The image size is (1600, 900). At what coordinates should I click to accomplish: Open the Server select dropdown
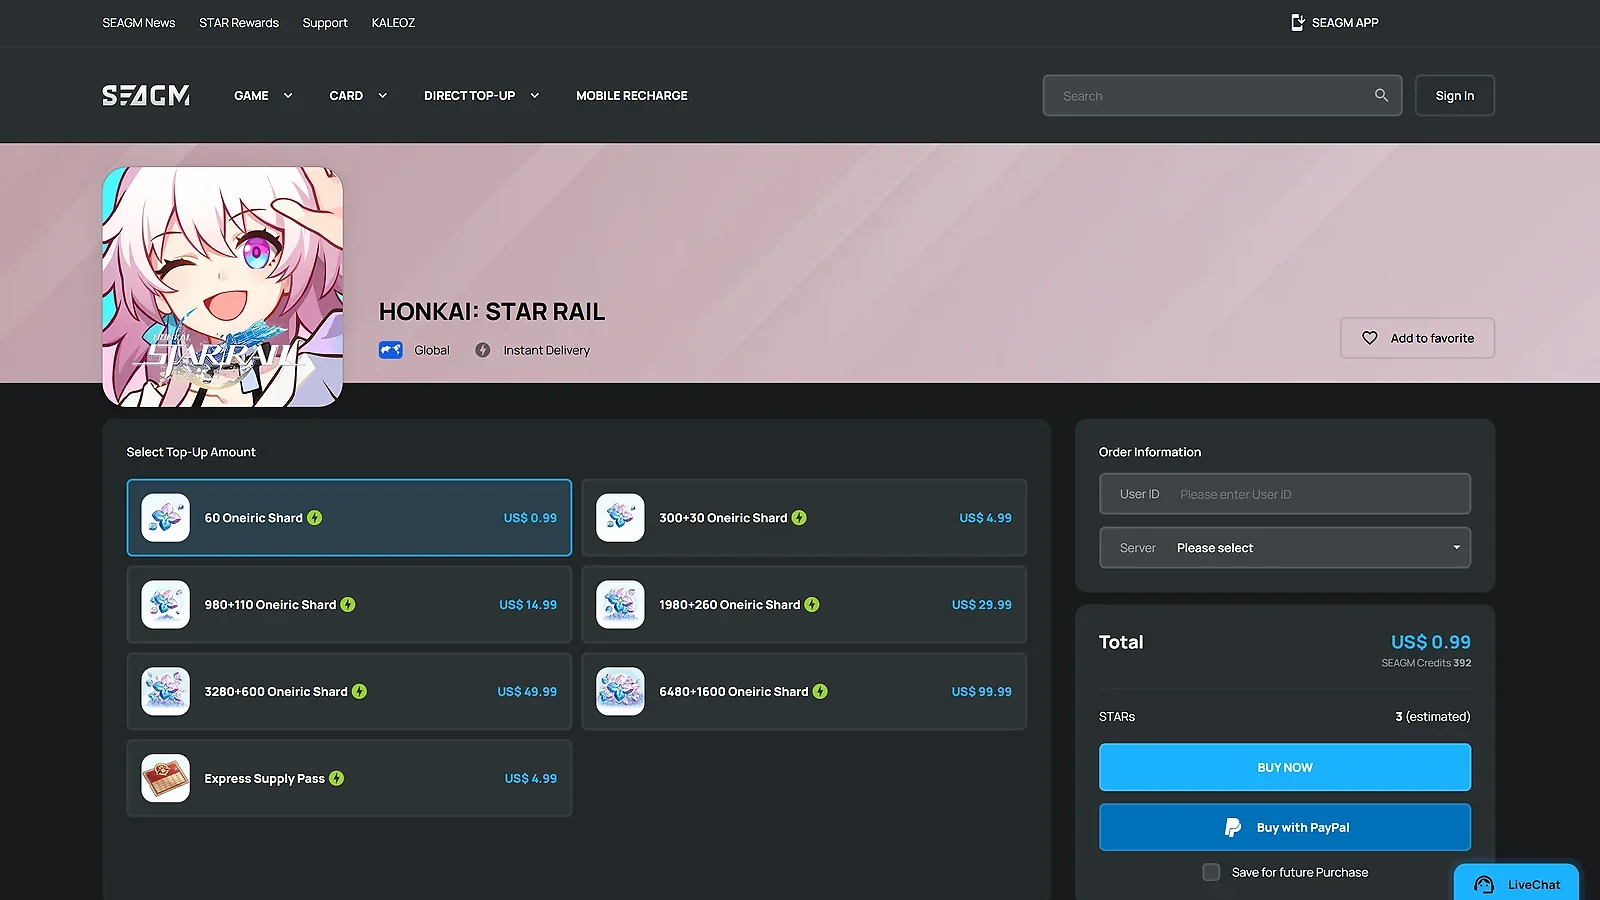pyautogui.click(x=1285, y=548)
